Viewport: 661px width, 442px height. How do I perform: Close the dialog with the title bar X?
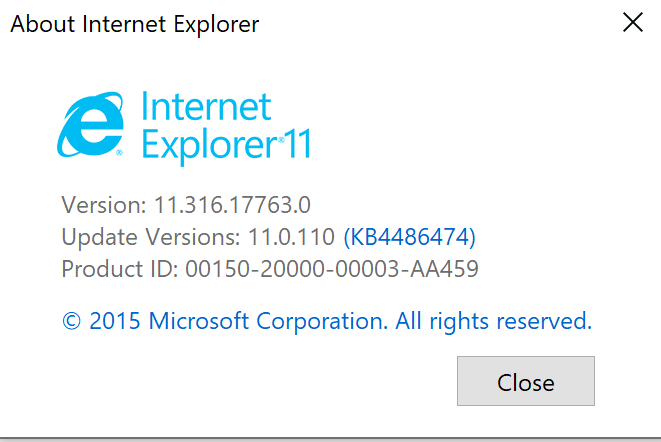point(632,23)
